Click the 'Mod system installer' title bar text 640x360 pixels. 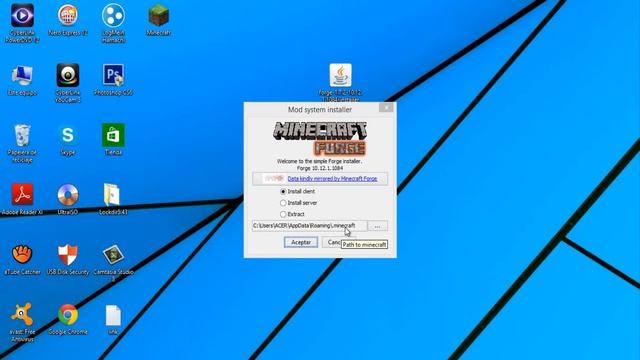(x=320, y=109)
